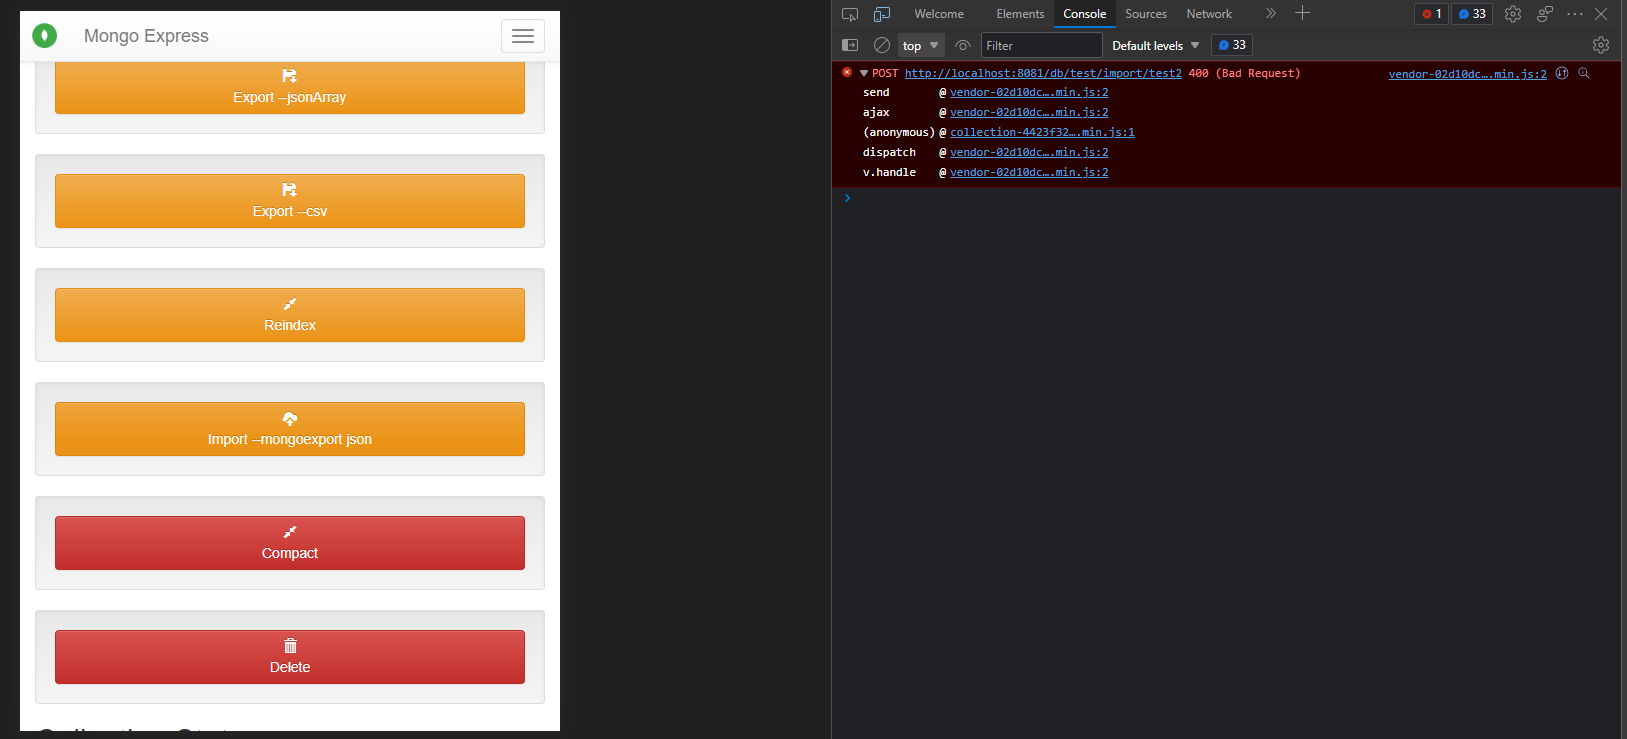Image resolution: width=1627 pixels, height=739 pixels.
Task: Clear the console with the ban icon
Action: (882, 45)
